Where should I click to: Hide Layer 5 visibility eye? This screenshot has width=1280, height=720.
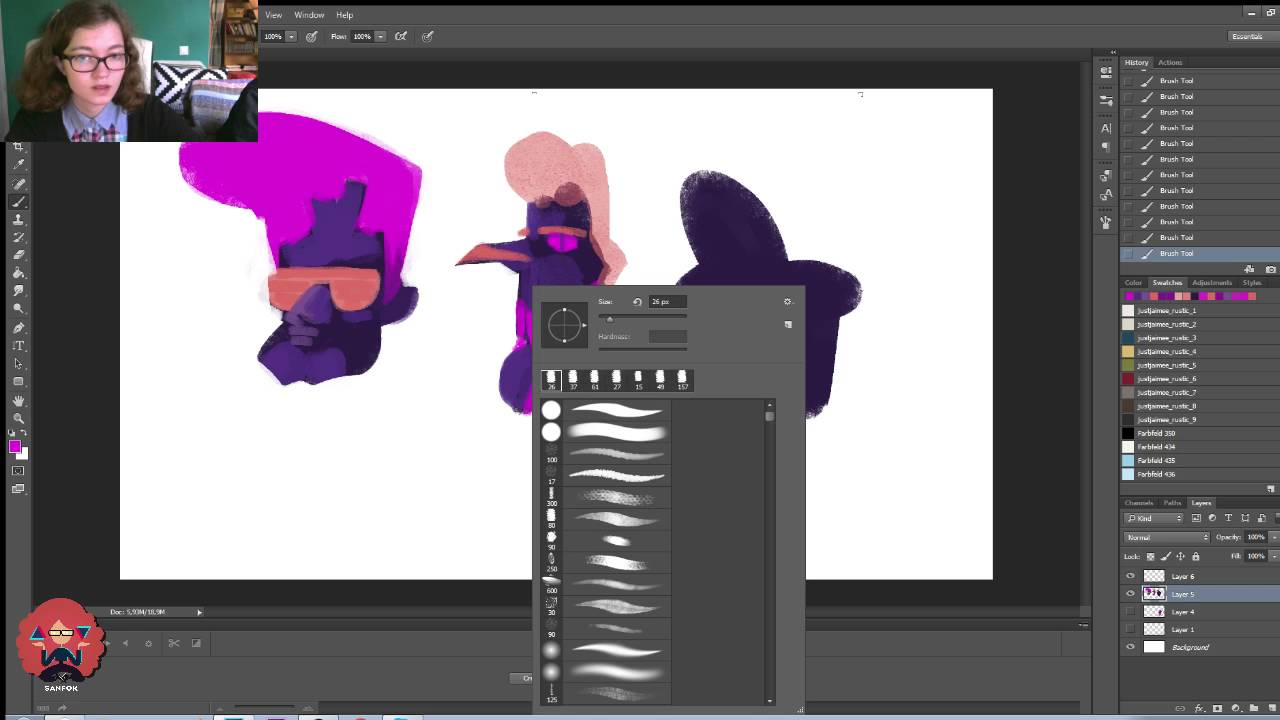point(1130,594)
